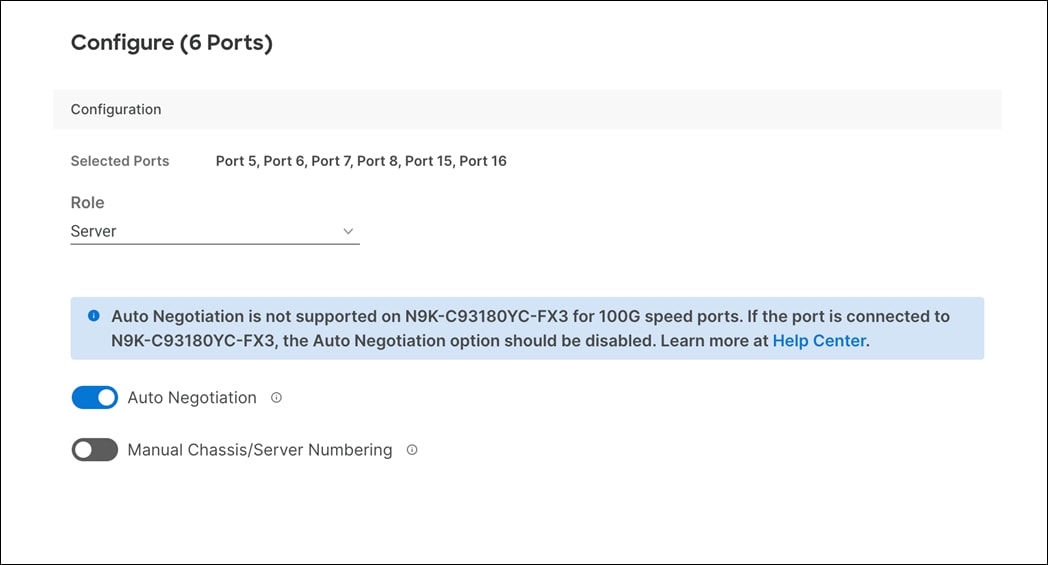The width and height of the screenshot is (1048, 565).
Task: Enable the Manual Chassis/Server Numbering toggle
Action: tap(95, 450)
